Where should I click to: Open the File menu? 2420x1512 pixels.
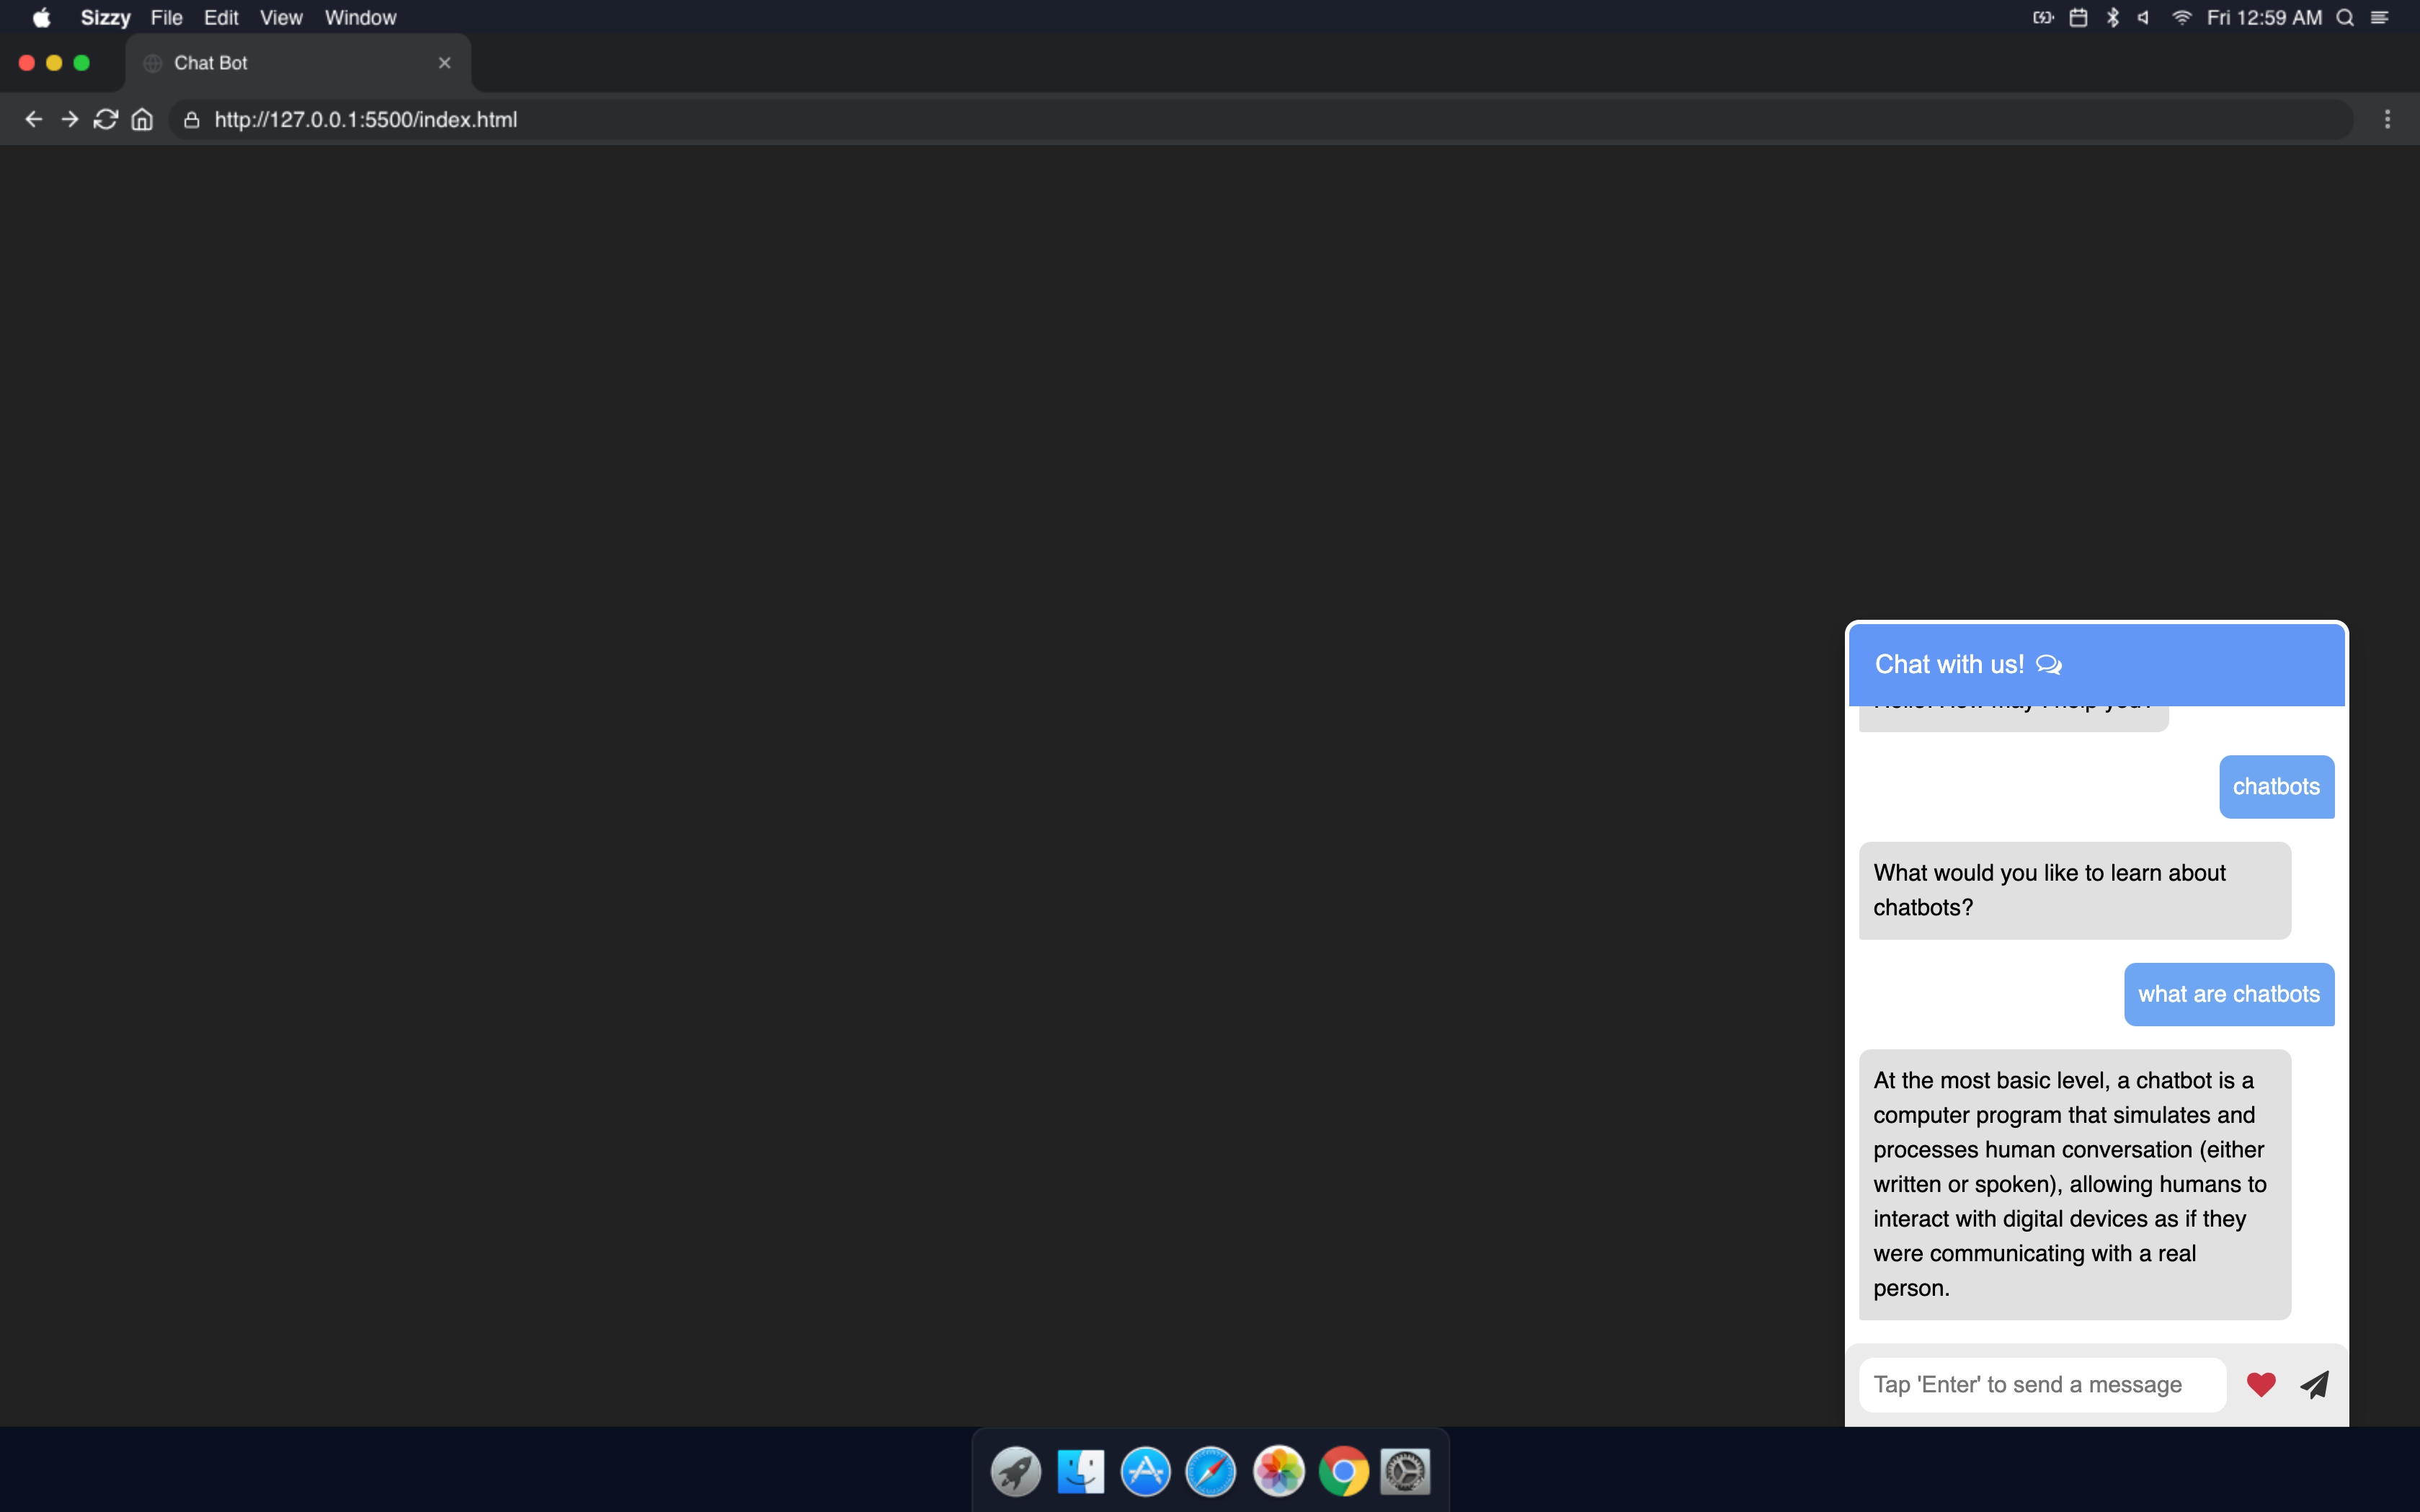[166, 17]
